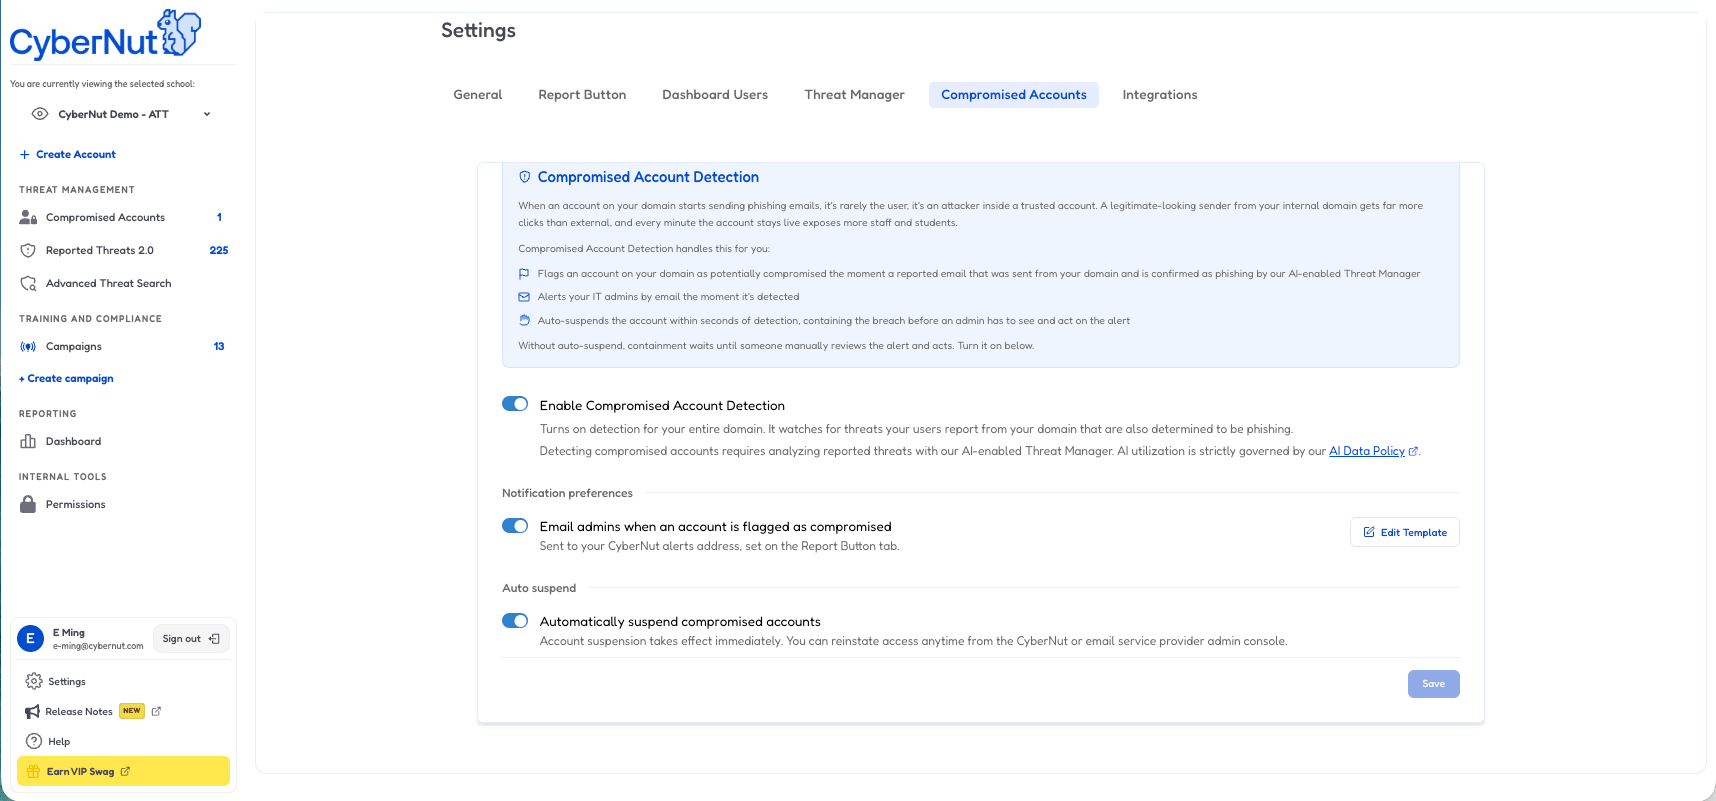Click the NEW badge beside Release Notes
Image resolution: width=1716 pixels, height=801 pixels.
[132, 711]
